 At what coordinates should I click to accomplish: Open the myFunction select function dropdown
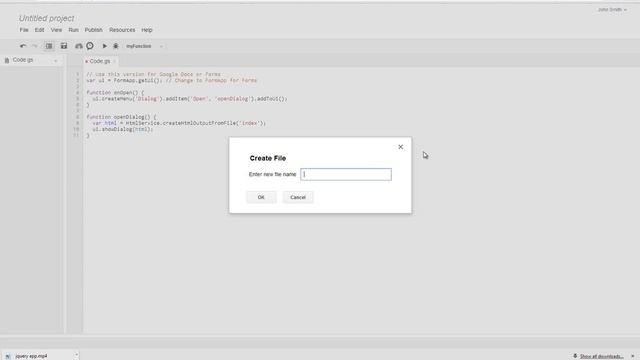pyautogui.click(x=144, y=46)
